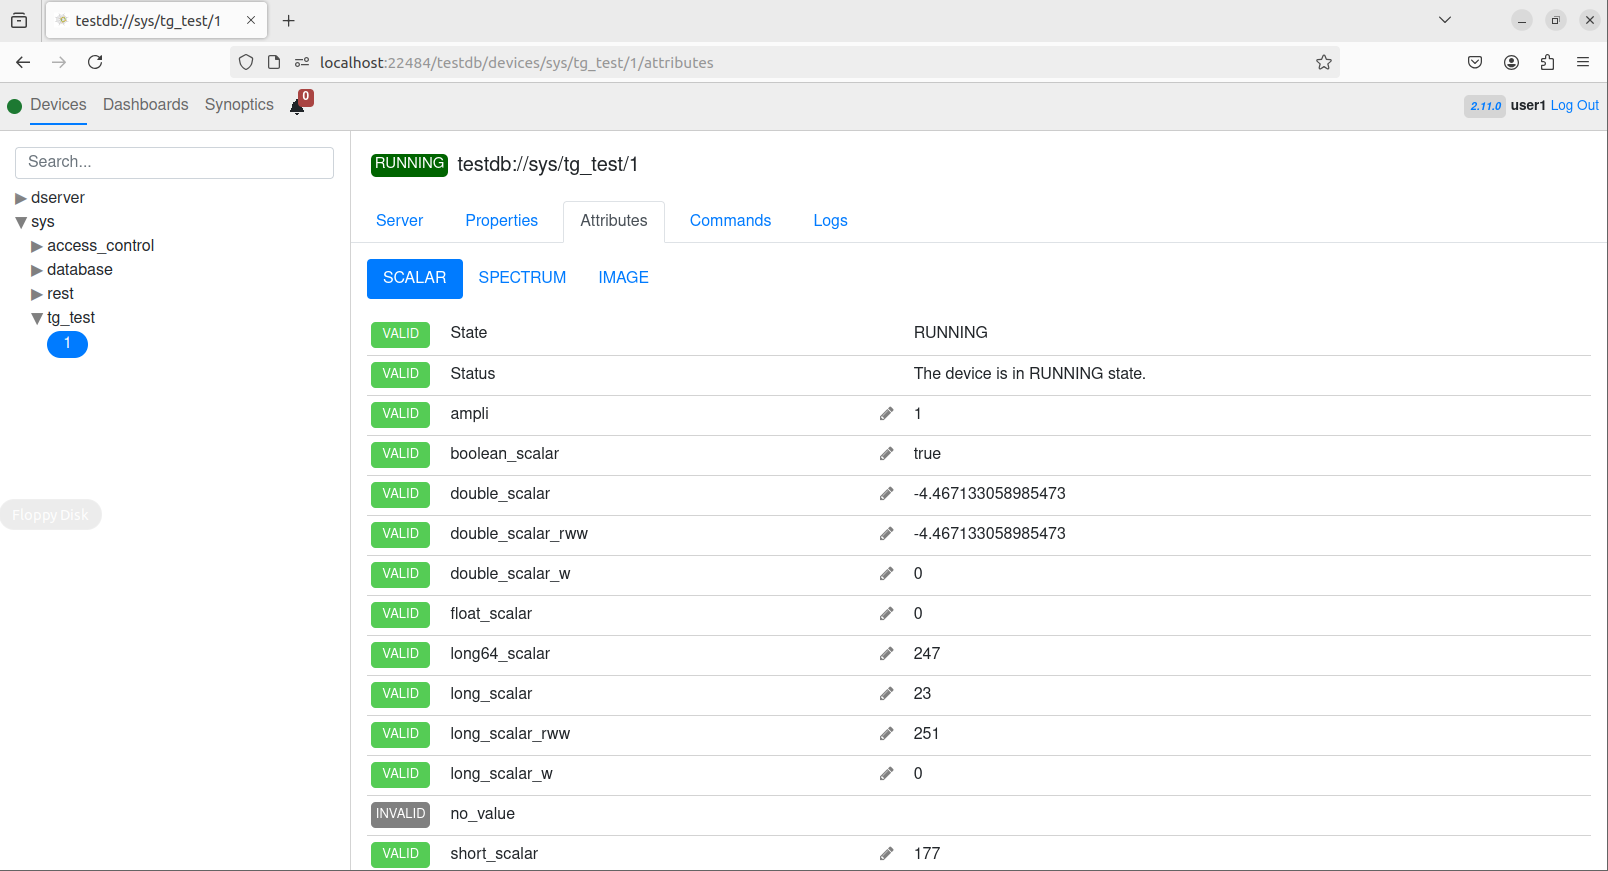Select device 1 under tg_test
The image size is (1608, 871).
(67, 344)
